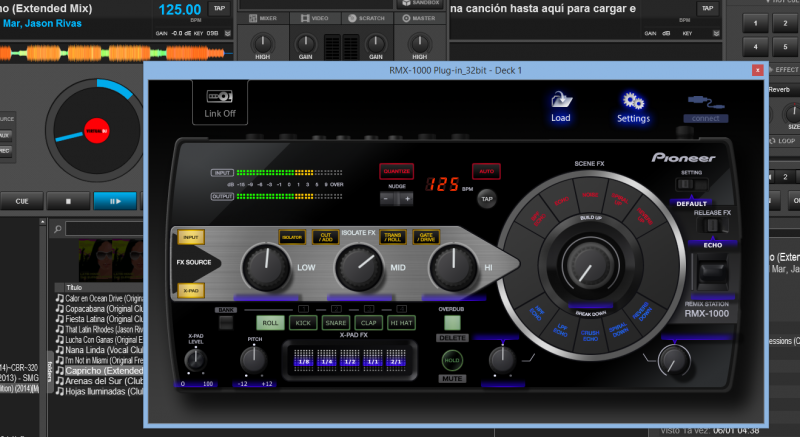Screen dimensions: 800x437
Task: Select the Spiral Up scene effect
Action: click(619, 199)
